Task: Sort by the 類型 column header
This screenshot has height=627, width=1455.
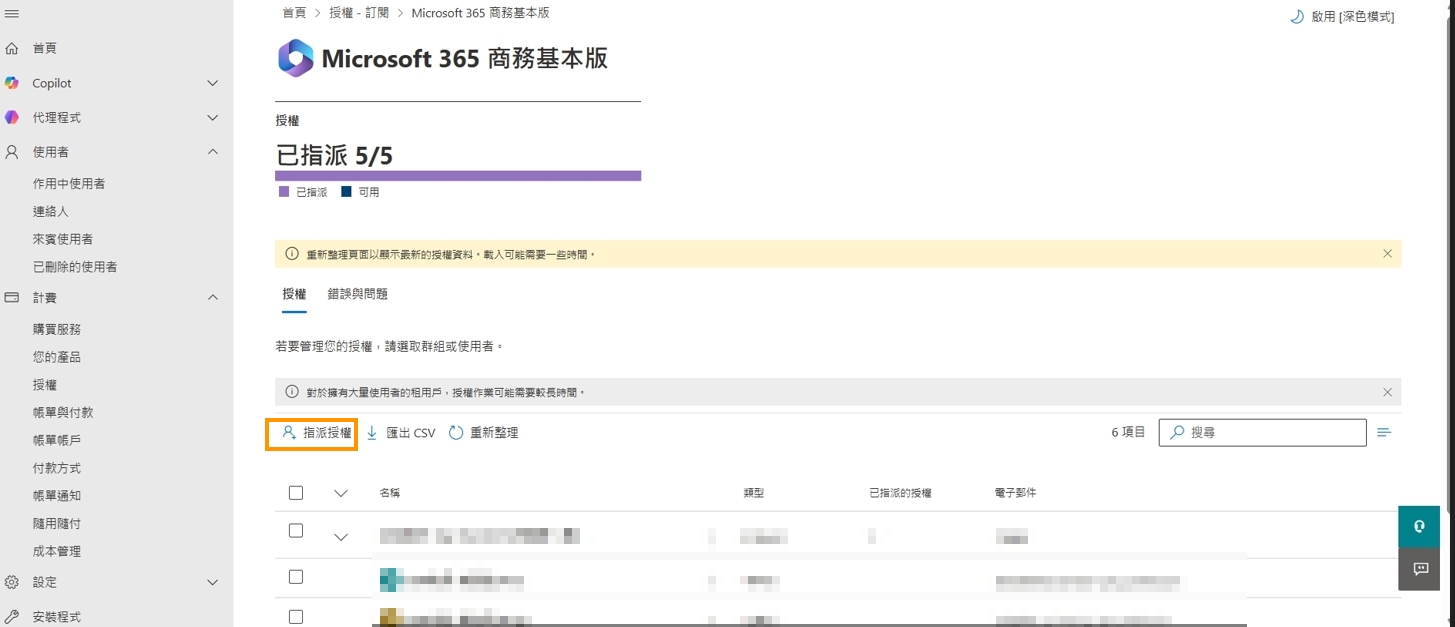Action: click(754, 493)
